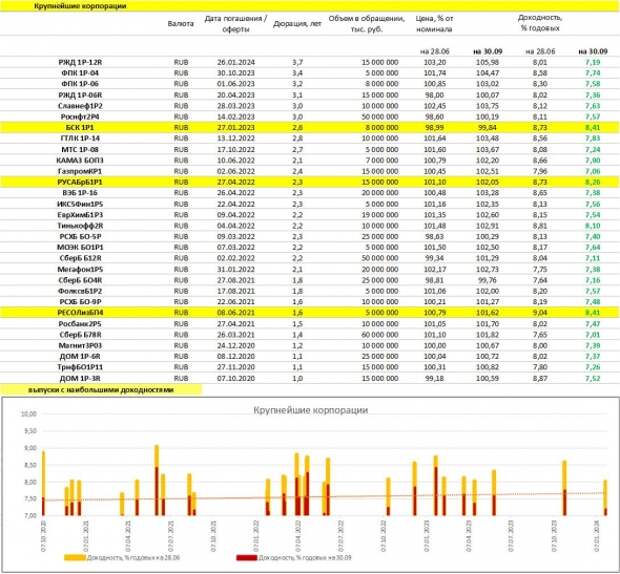Click the "на 28.06" subheader under Доходность
620x574 pixels.
540,51
